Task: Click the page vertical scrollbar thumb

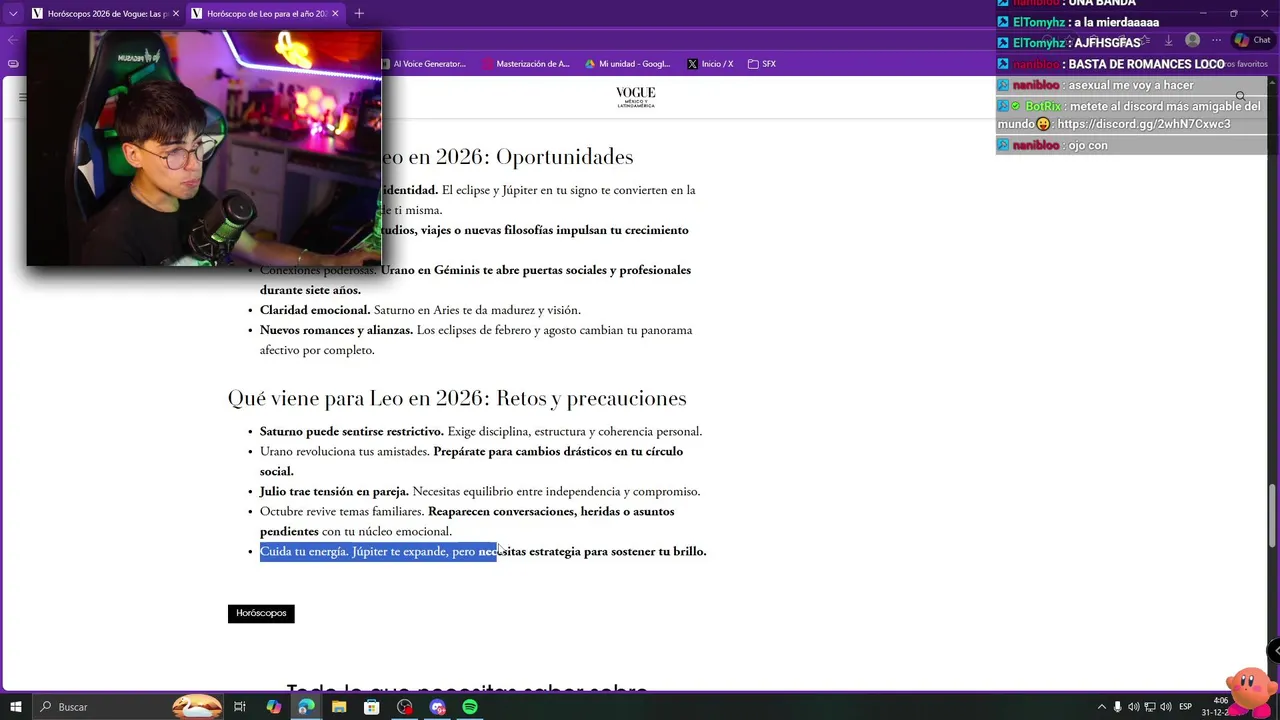Action: [x=1272, y=515]
